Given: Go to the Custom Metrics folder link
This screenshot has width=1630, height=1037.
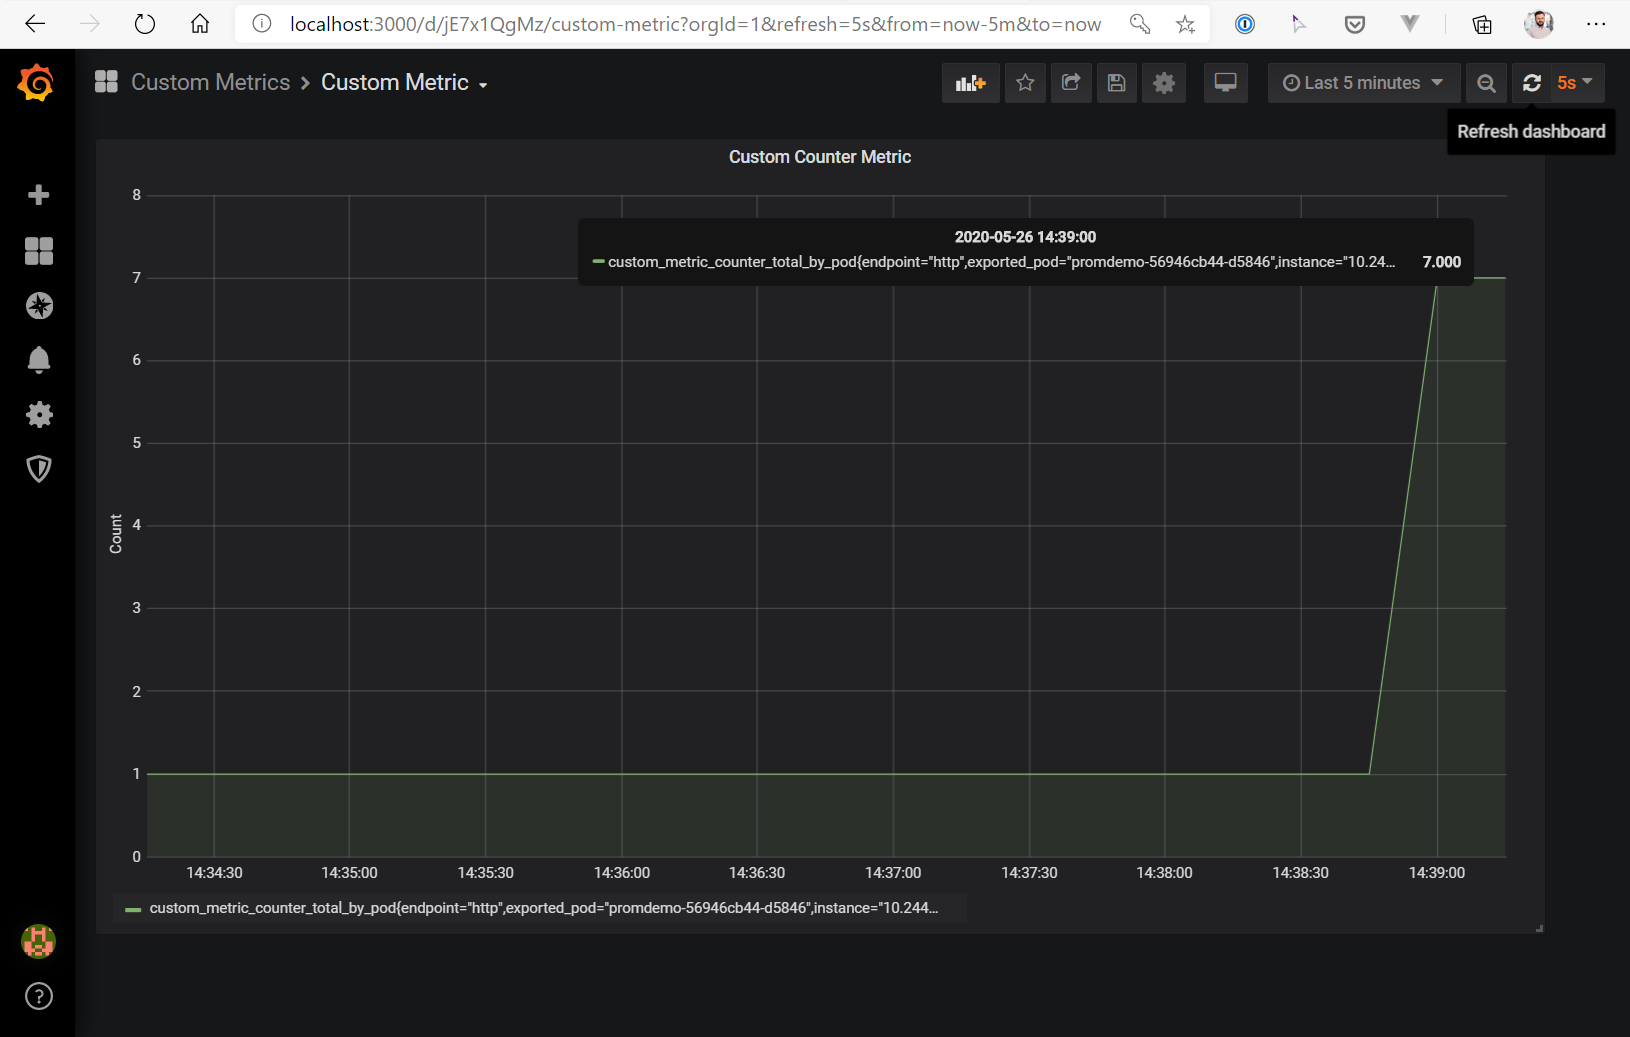Looking at the screenshot, I should pos(210,83).
